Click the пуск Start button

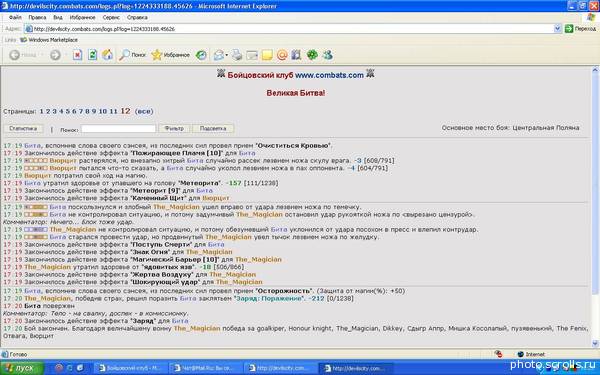[22, 368]
